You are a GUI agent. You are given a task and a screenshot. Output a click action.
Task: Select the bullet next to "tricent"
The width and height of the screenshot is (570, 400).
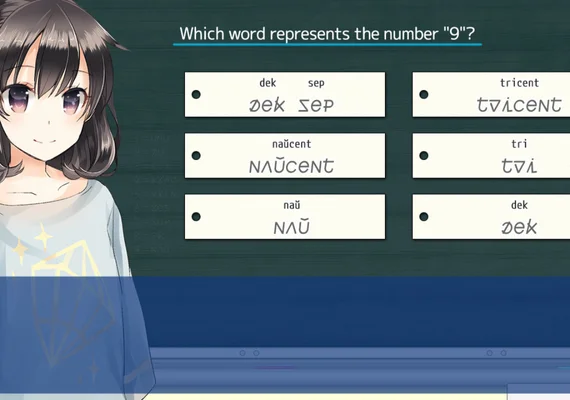click(424, 95)
